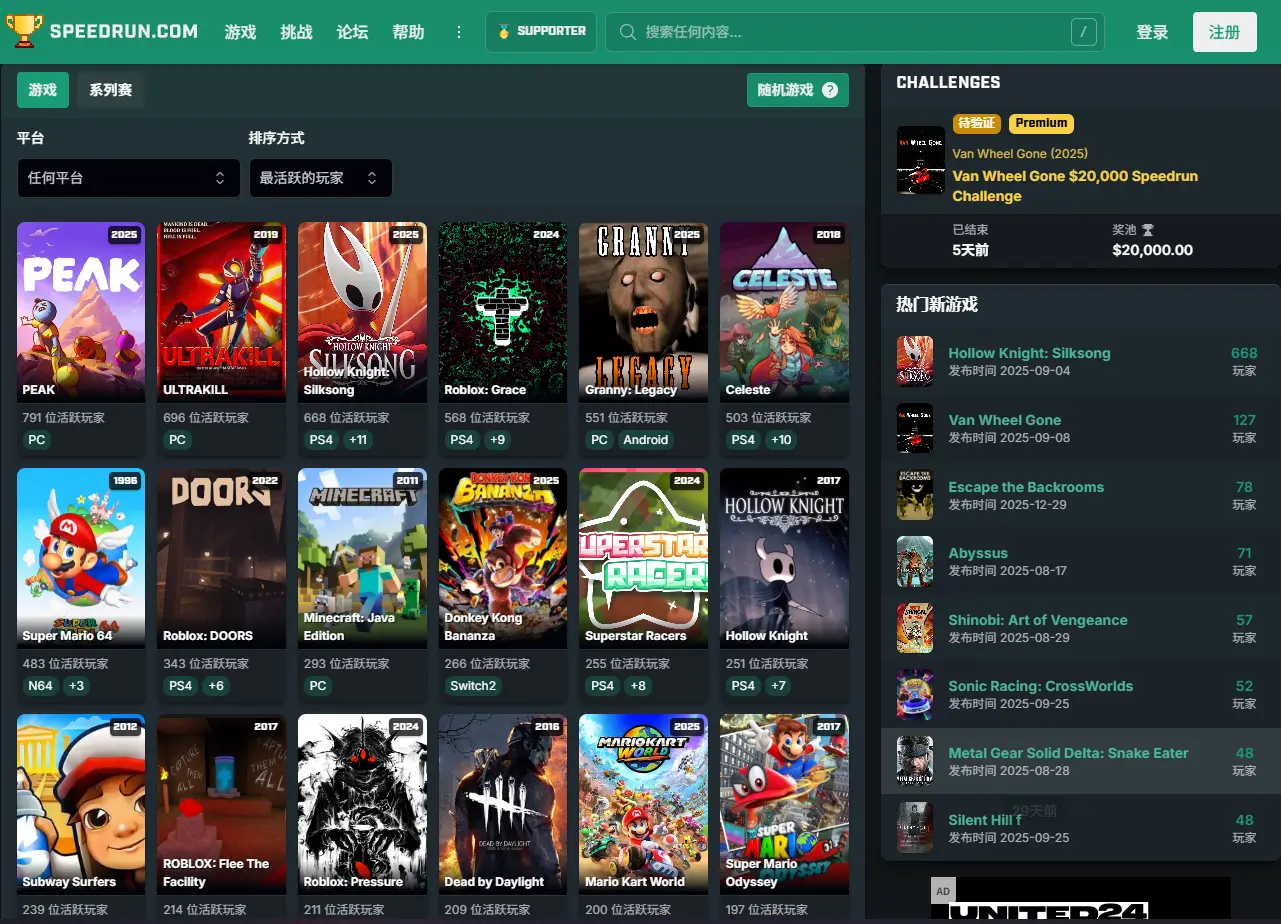Click the Supporter medal badge
The image size is (1281, 924).
pyautogui.click(x=504, y=32)
